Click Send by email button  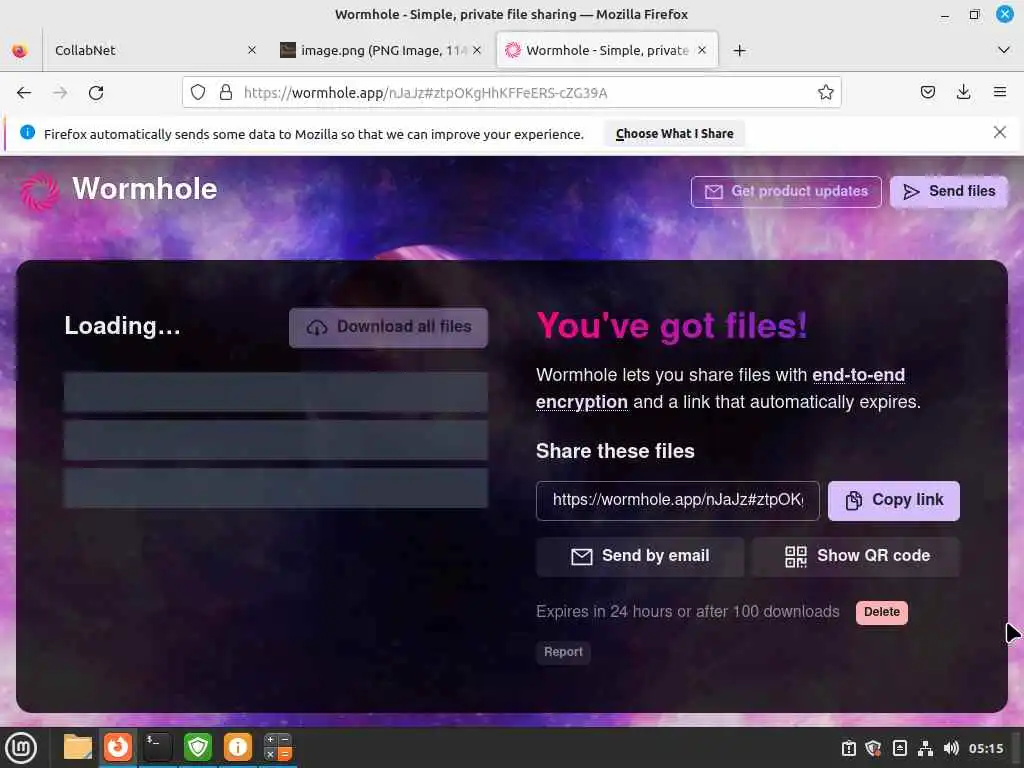[640, 556]
